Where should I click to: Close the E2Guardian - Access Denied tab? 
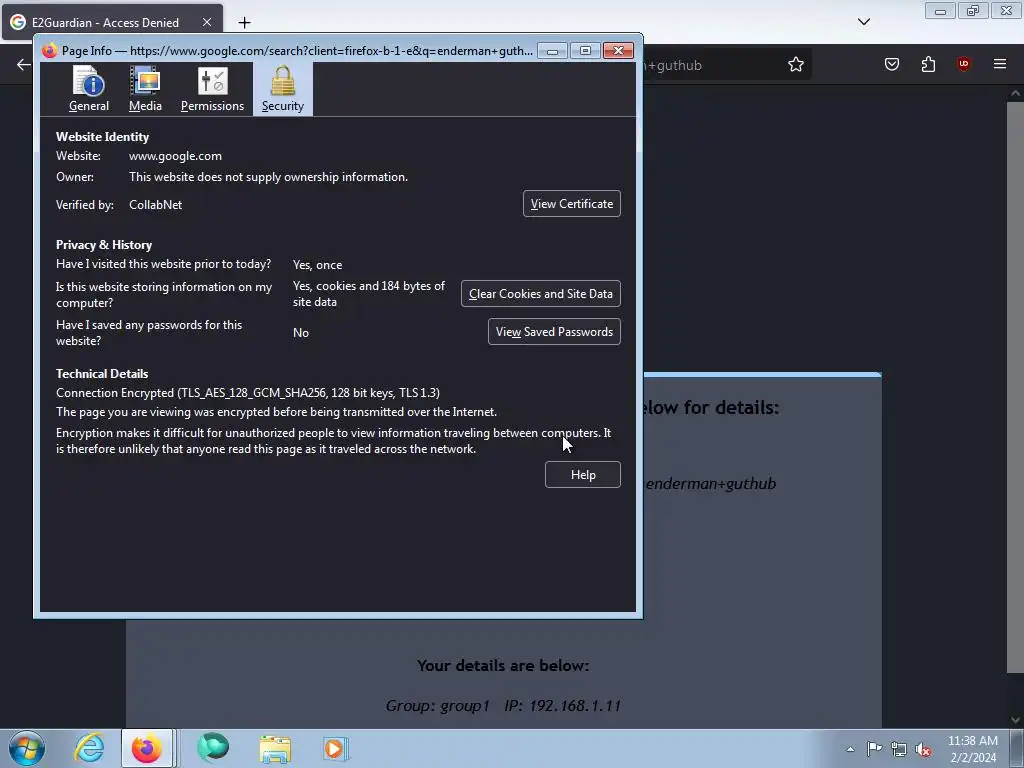(x=206, y=22)
